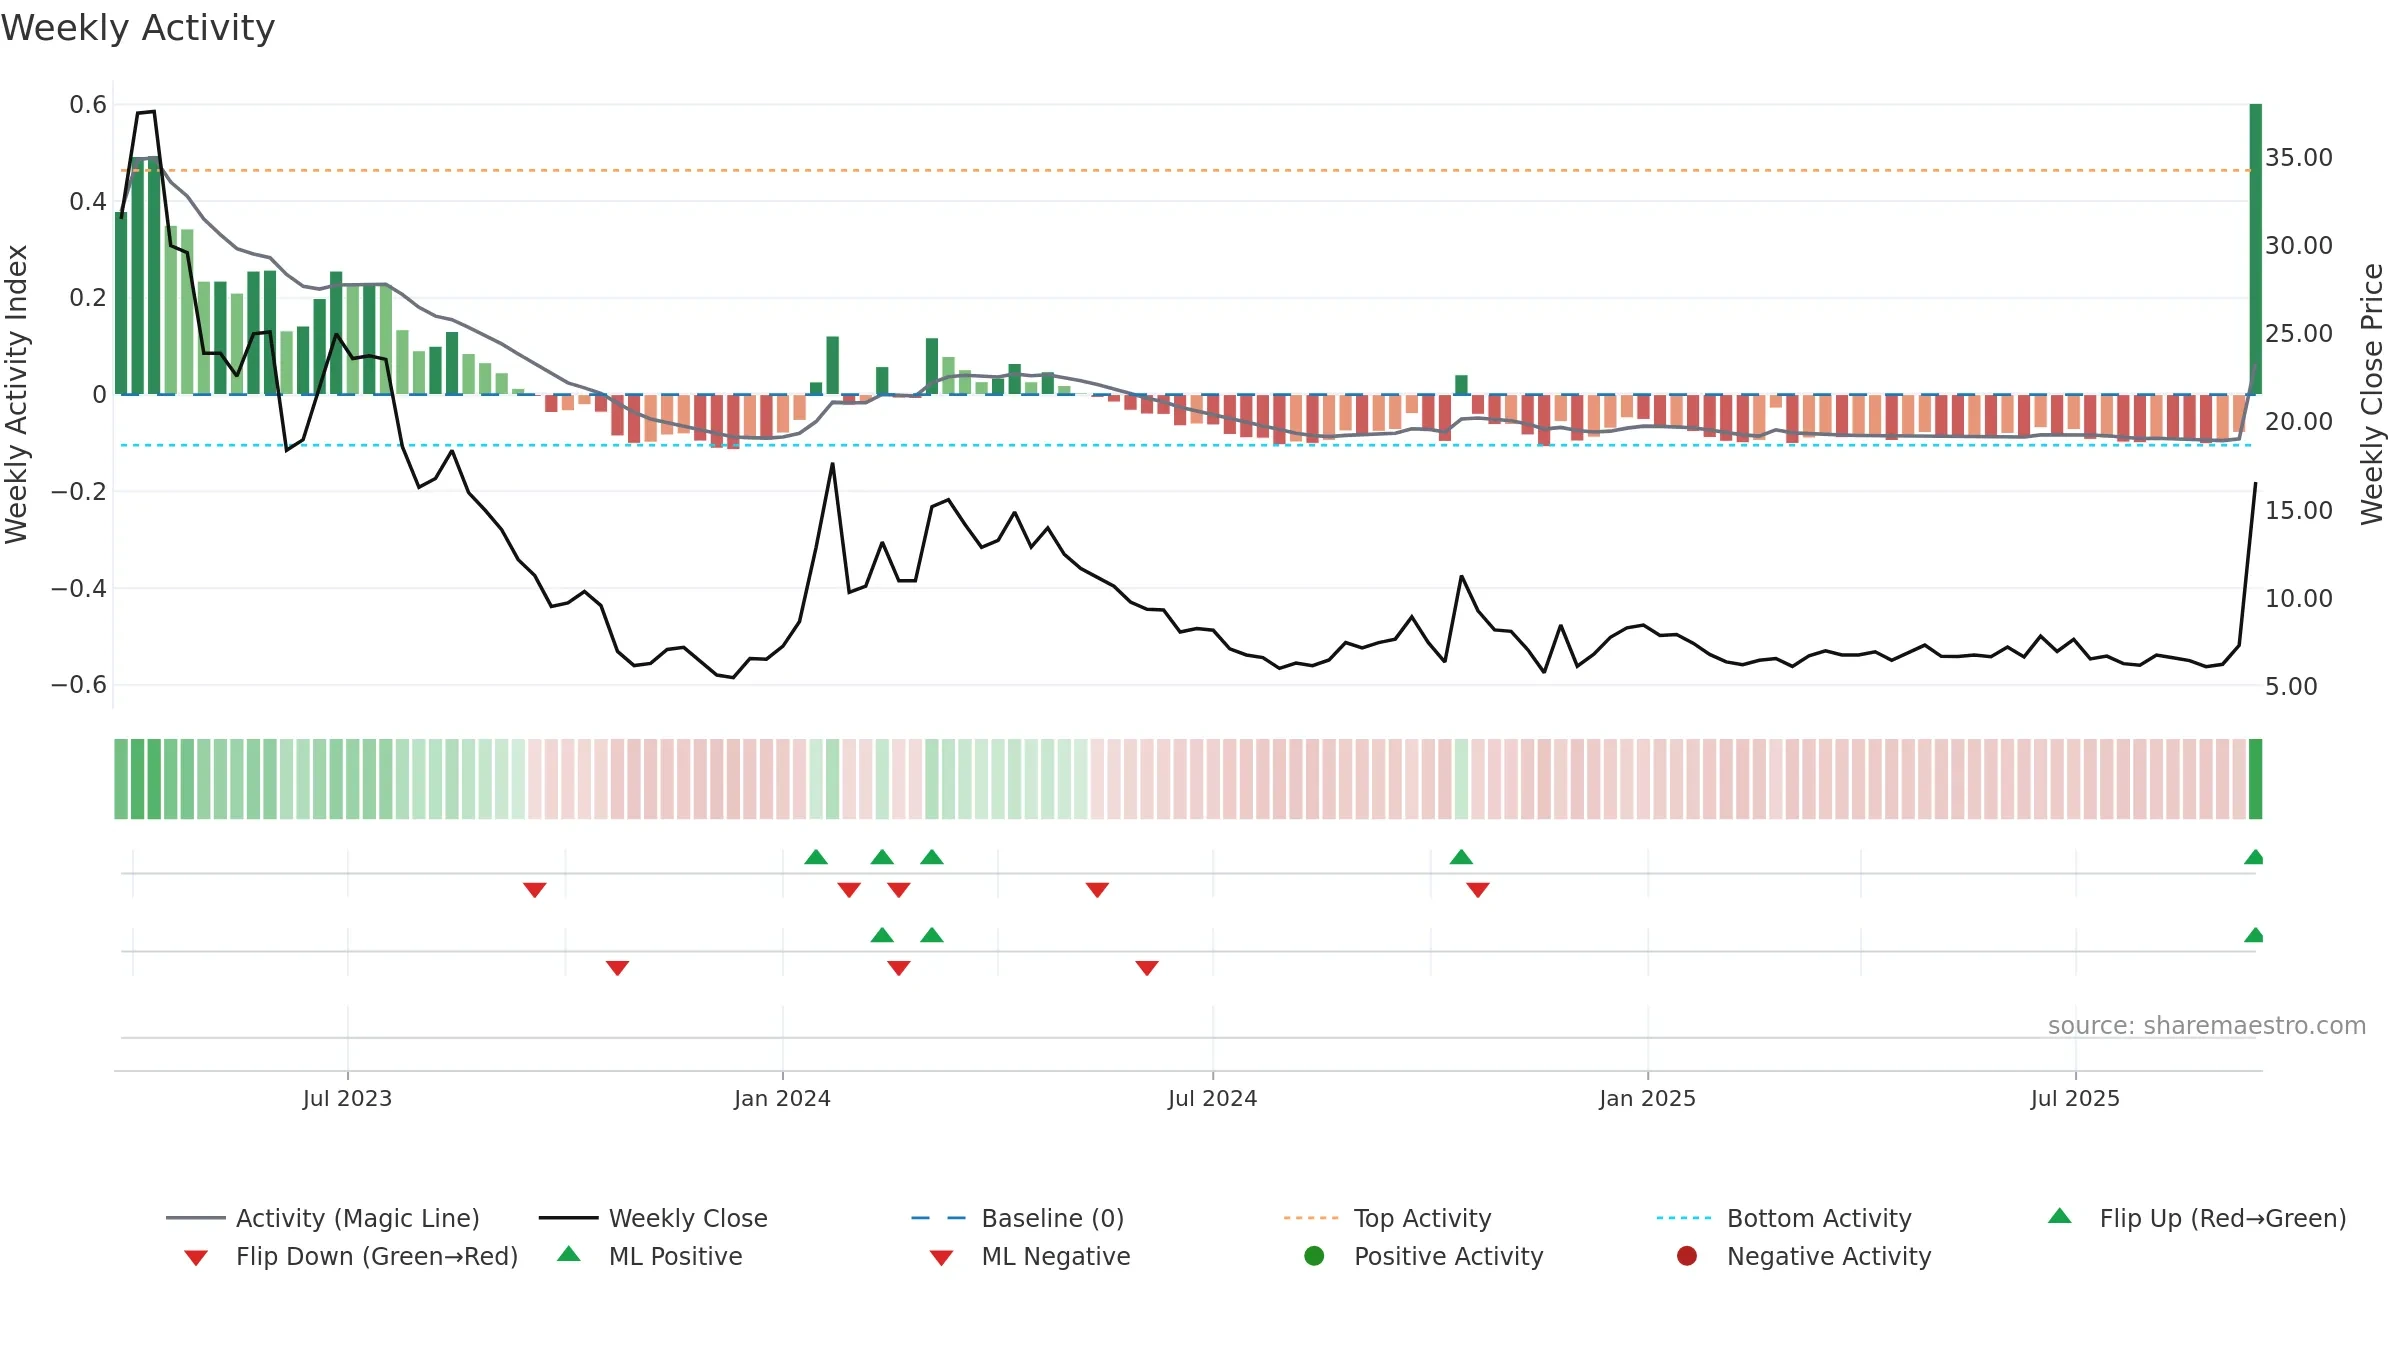Click the Weekly Close Price axis title
2400x1350 pixels.
coord(2372,394)
